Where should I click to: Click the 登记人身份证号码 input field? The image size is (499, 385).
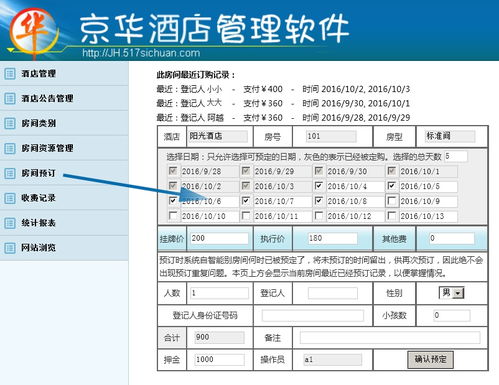(x=313, y=315)
